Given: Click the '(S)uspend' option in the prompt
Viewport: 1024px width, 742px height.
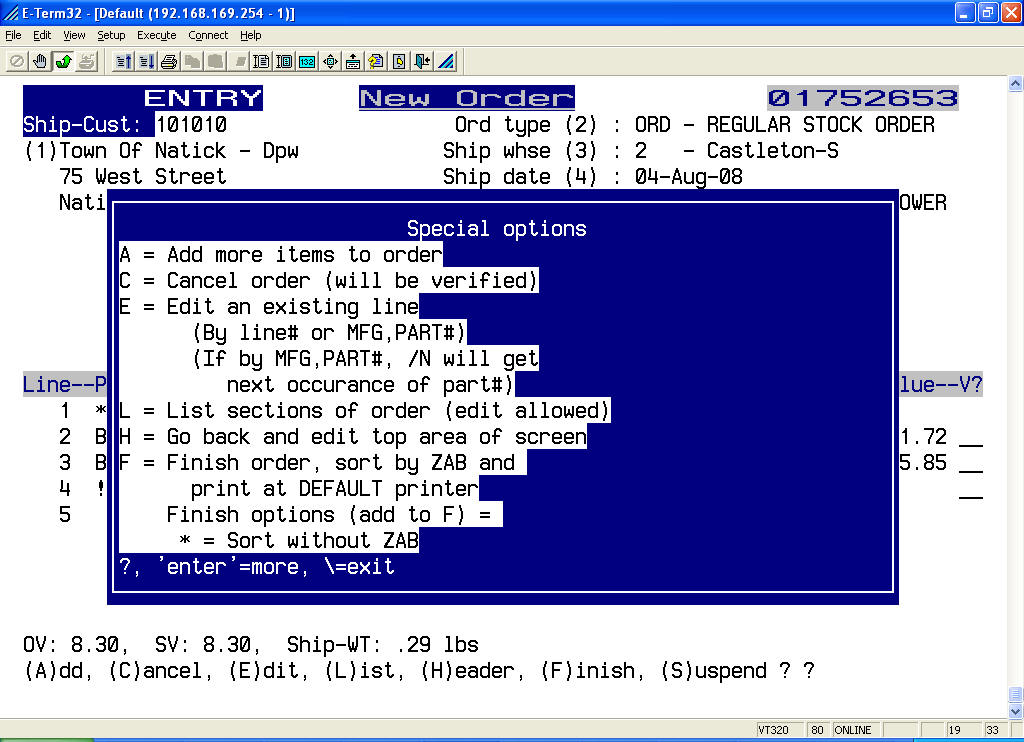Looking at the screenshot, I should pos(713,671).
